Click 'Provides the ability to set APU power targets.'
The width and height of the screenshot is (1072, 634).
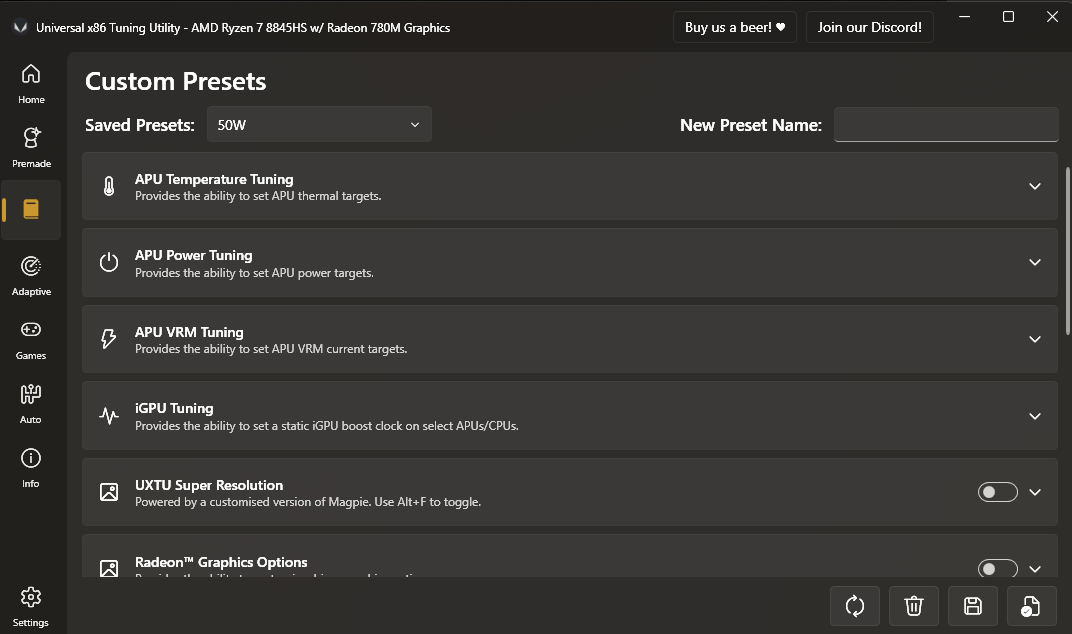[x=254, y=273]
